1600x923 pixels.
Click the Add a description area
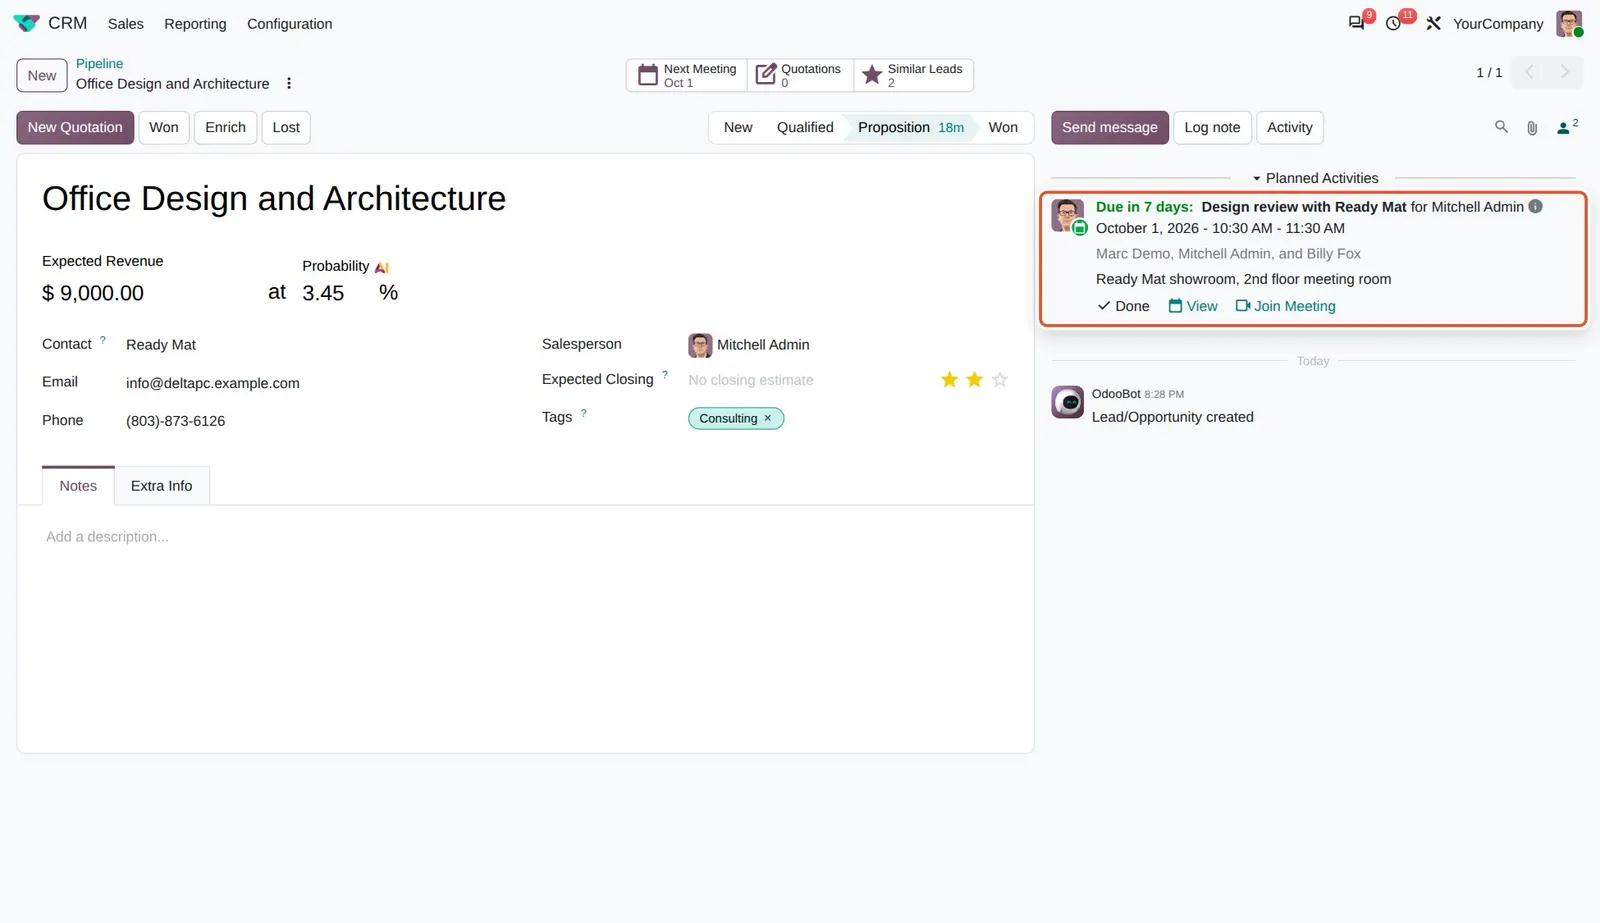pyautogui.click(x=525, y=537)
